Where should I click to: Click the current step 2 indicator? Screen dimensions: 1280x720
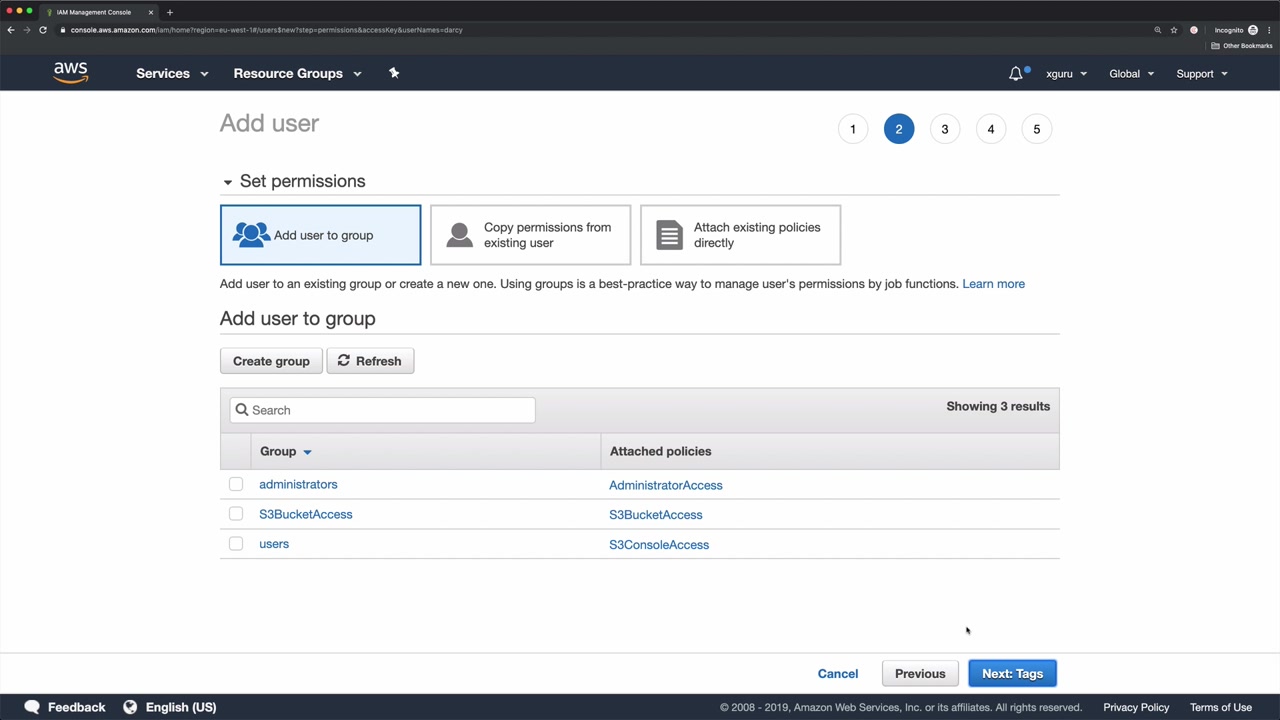tap(899, 129)
